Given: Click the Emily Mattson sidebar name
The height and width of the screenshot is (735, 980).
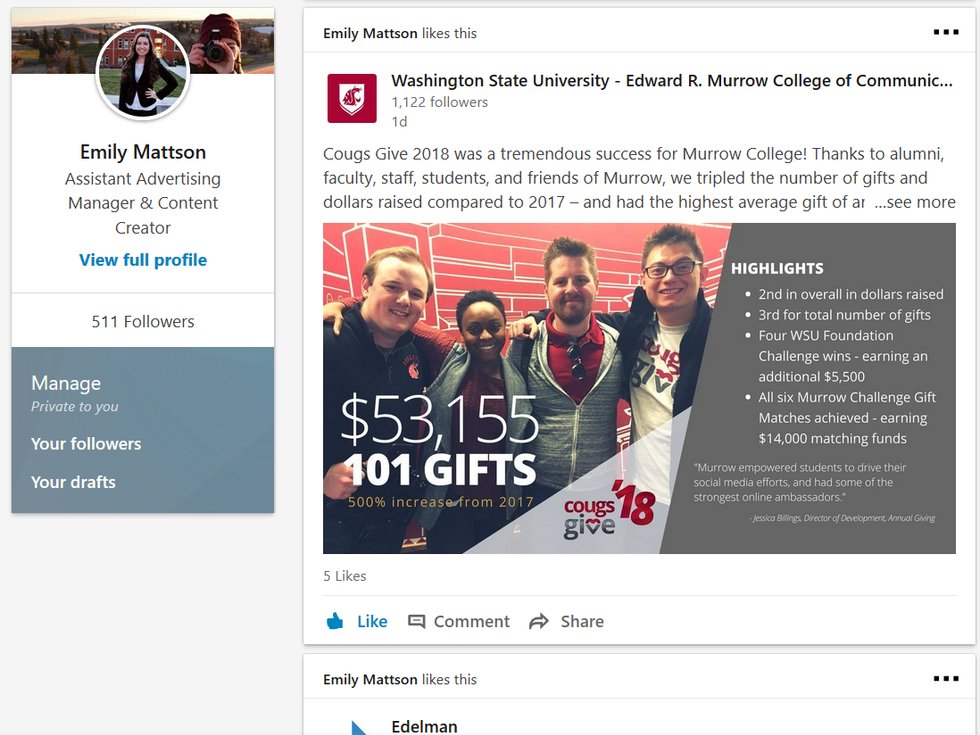Looking at the screenshot, I should tap(143, 152).
